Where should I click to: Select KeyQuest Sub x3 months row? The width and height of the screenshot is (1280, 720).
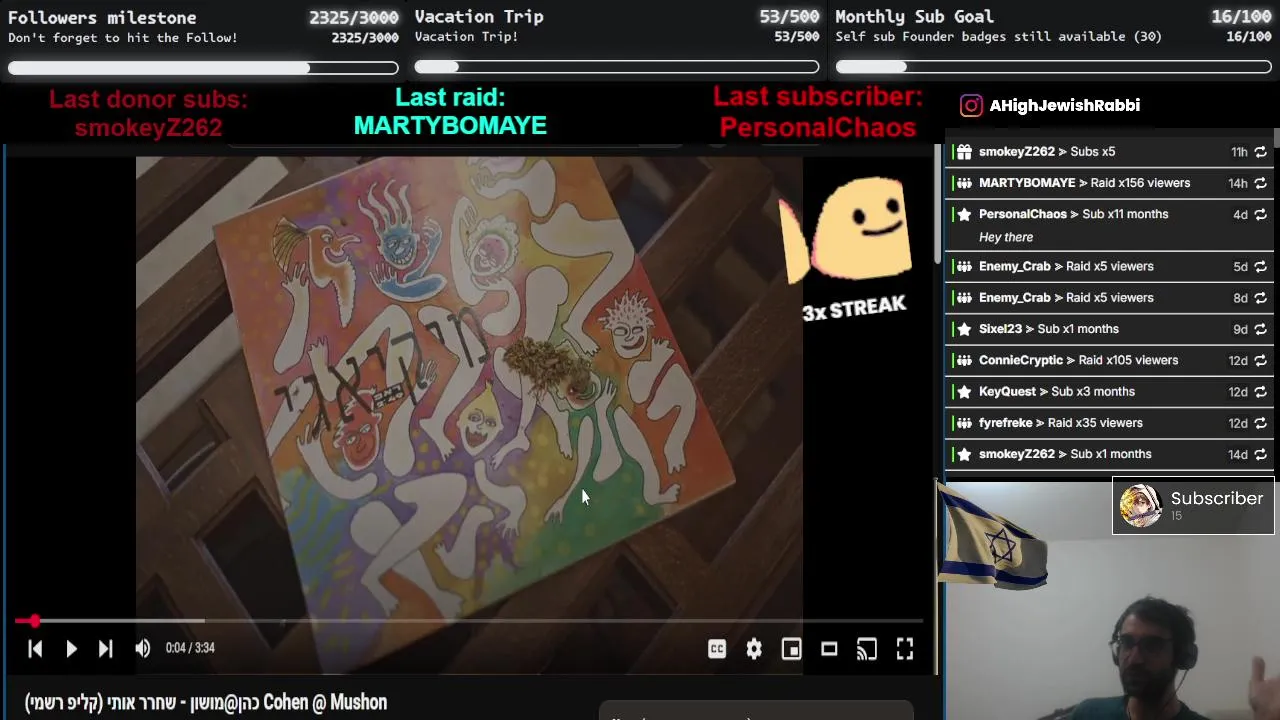coord(1107,392)
